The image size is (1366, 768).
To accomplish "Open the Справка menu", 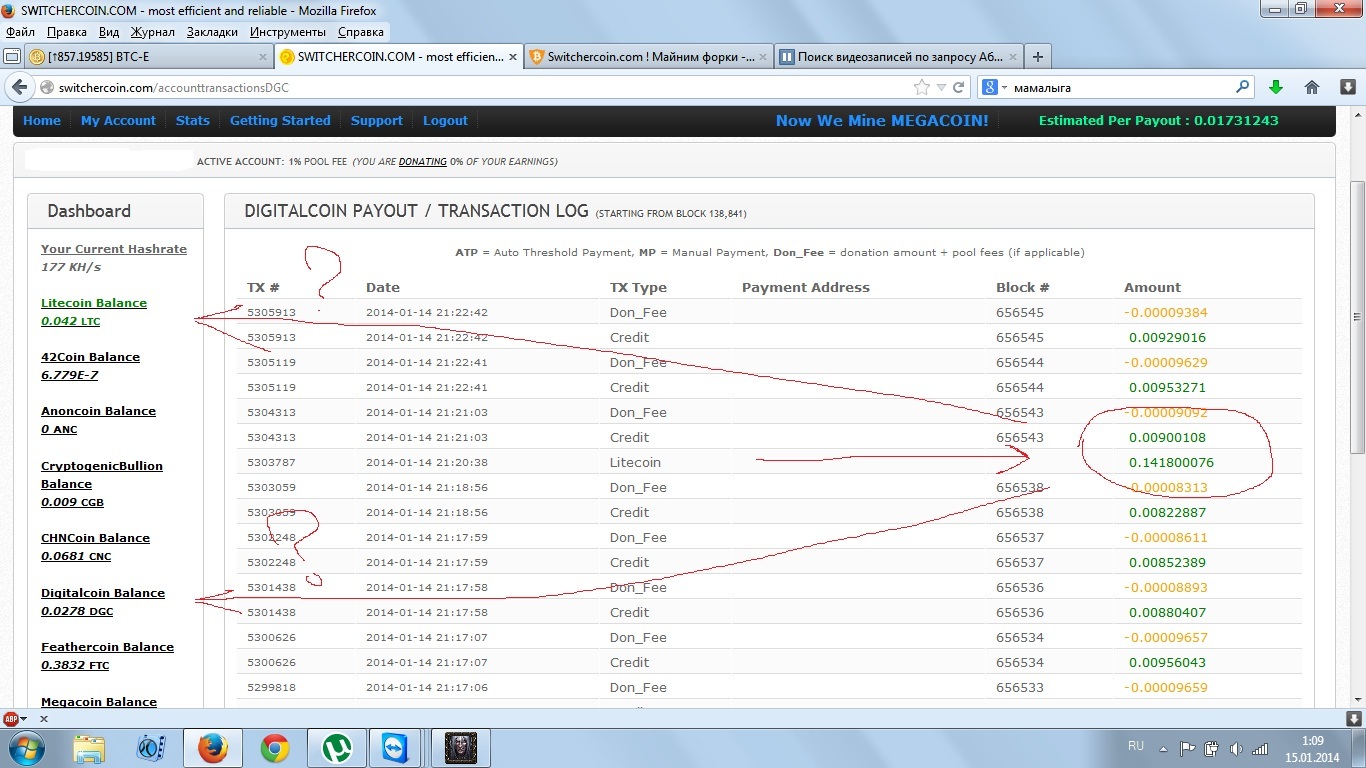I will pos(361,32).
